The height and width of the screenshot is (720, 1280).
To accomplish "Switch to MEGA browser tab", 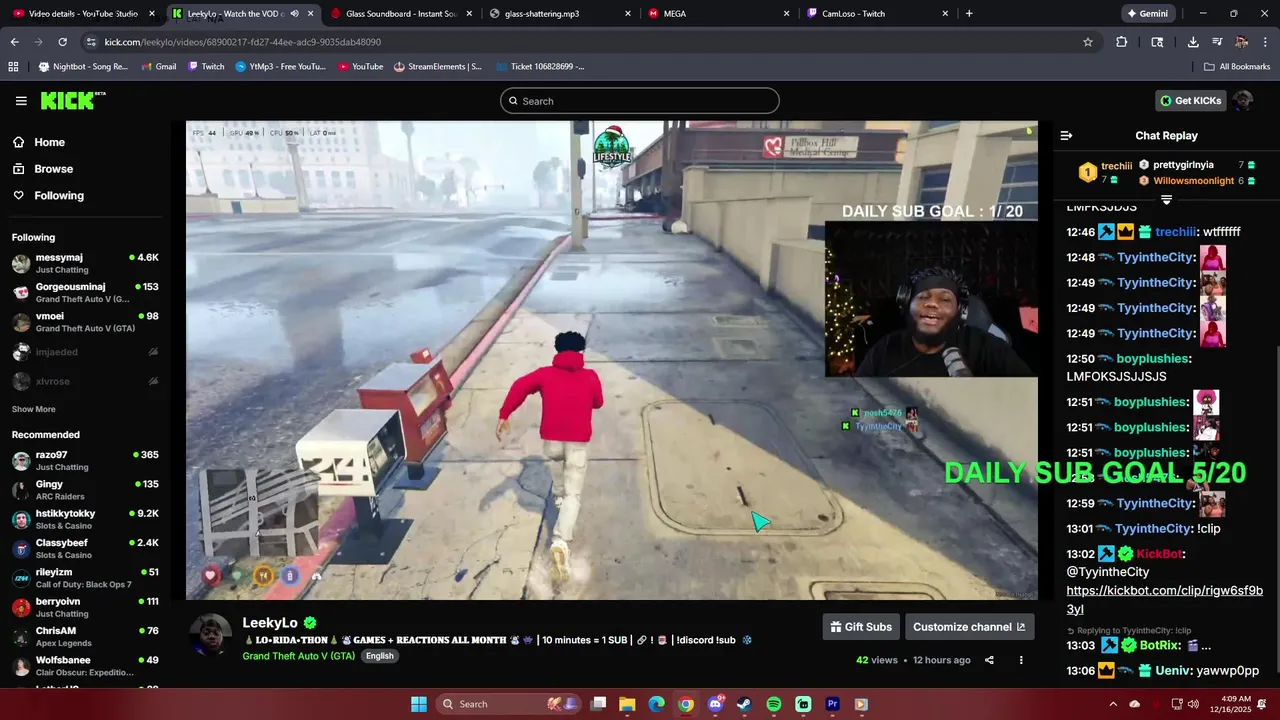I will click(718, 14).
